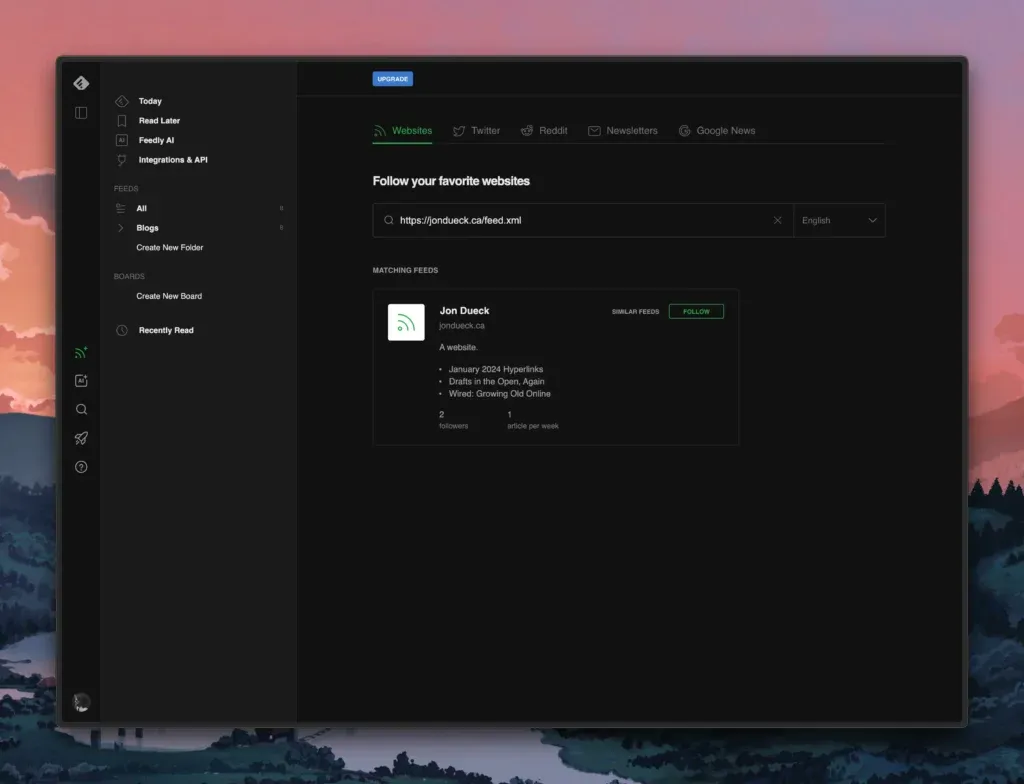Open the user avatar at bottom left
Viewport: 1024px width, 784px height.
[x=81, y=702]
